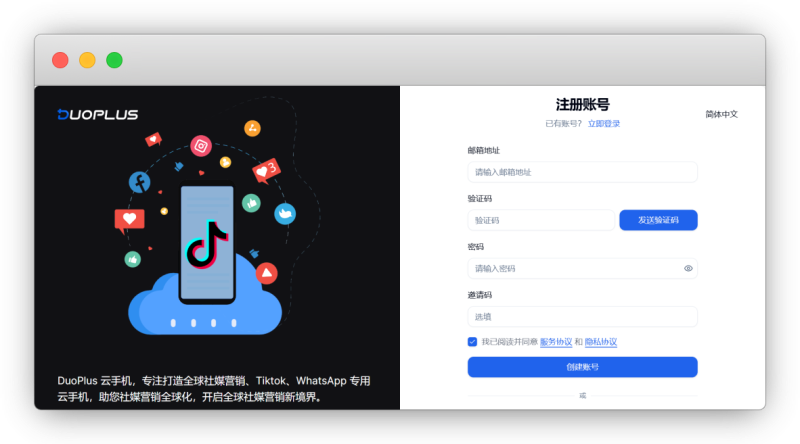Focus the 邀请码 optional input field
Viewport: 800px width, 444px height.
tap(582, 316)
